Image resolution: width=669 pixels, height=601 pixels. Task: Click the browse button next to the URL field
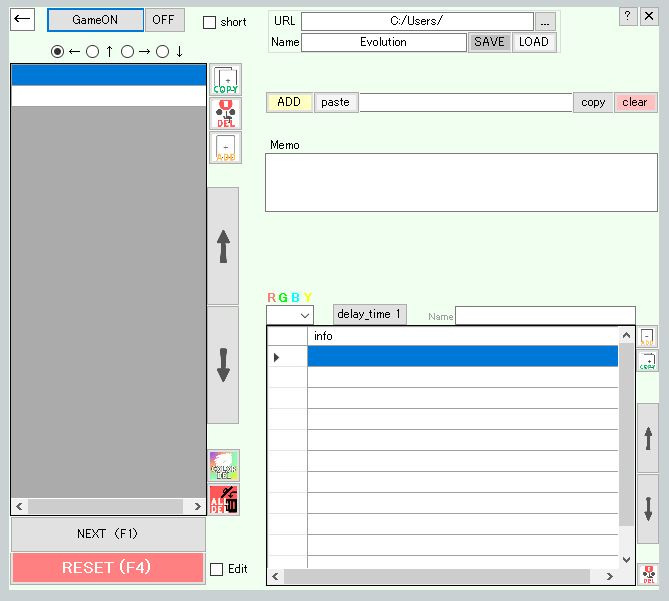pyautogui.click(x=545, y=22)
